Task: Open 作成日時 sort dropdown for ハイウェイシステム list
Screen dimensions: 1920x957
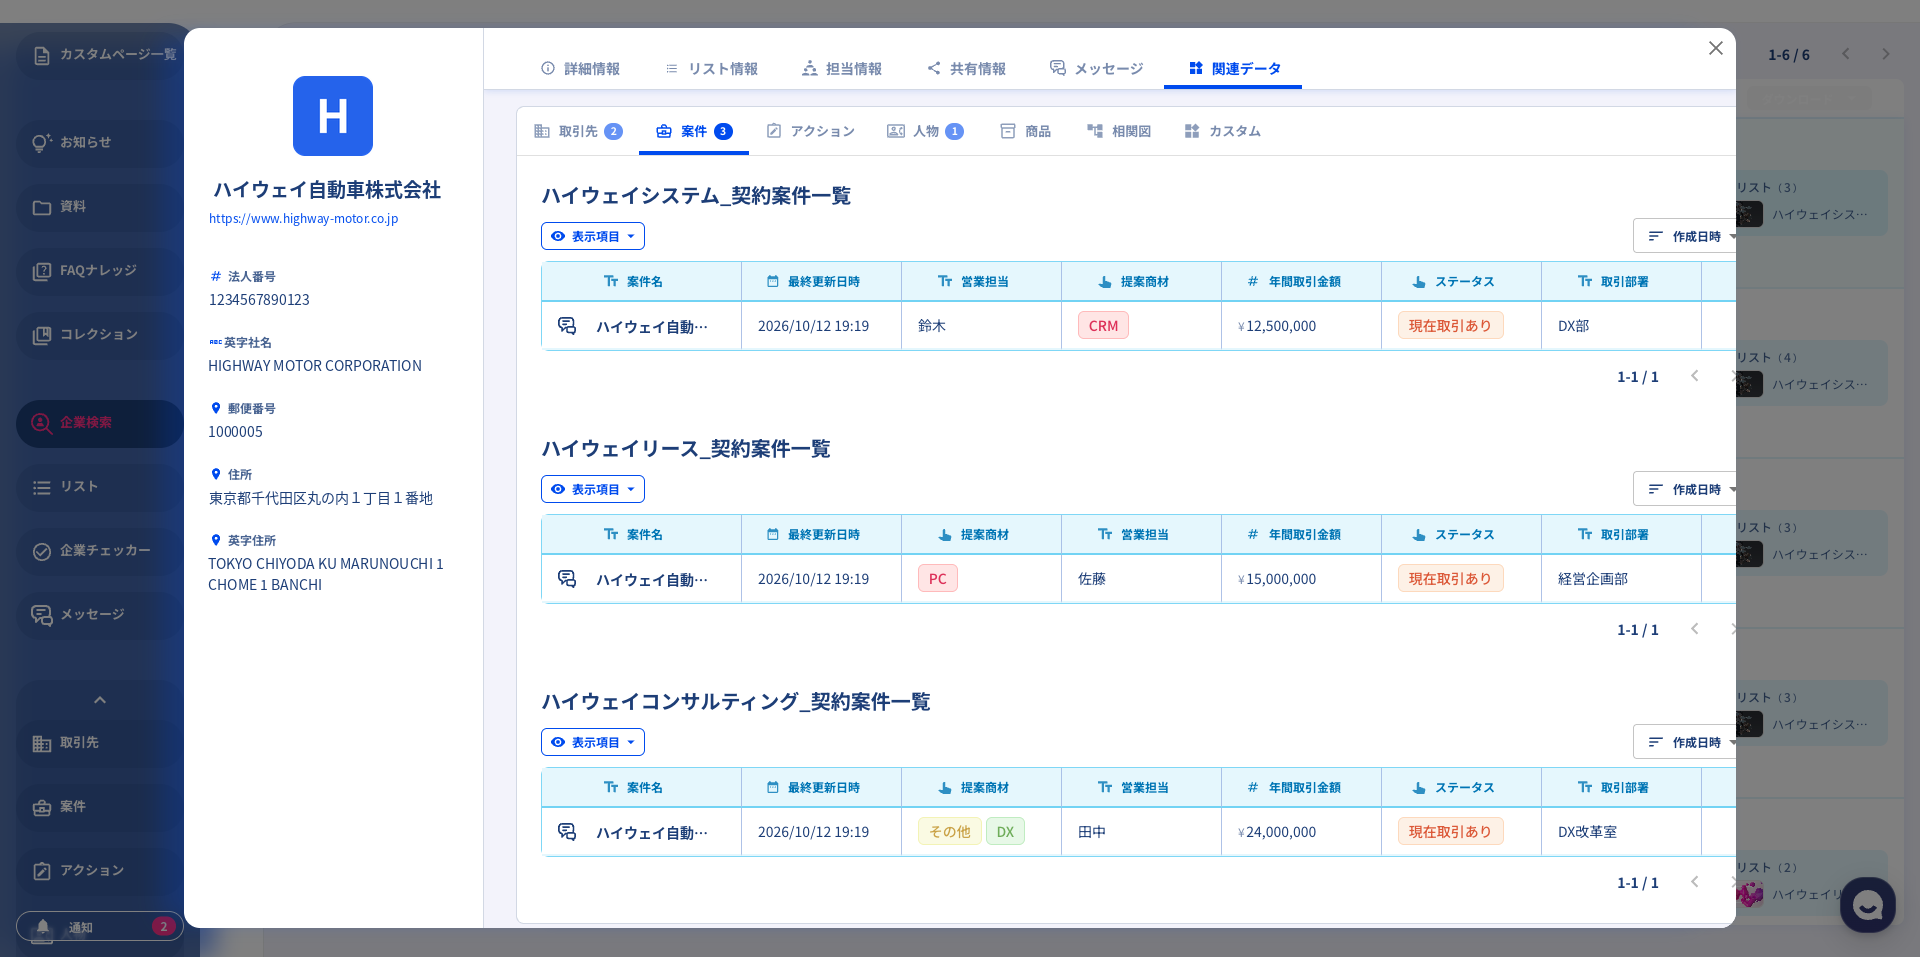Action: pos(1686,236)
